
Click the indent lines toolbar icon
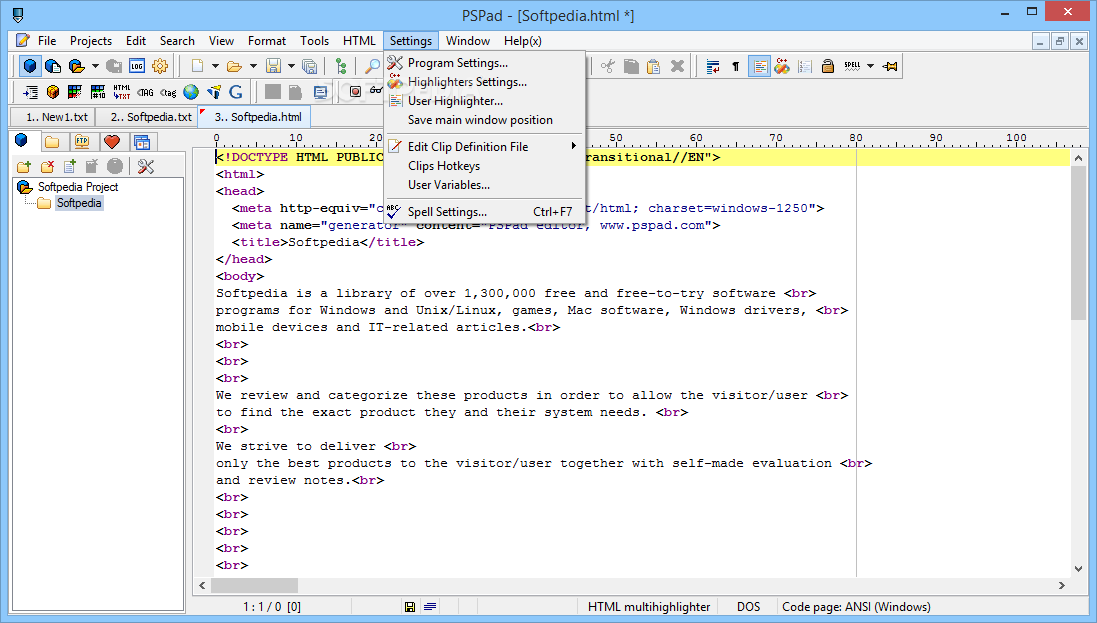(x=30, y=92)
